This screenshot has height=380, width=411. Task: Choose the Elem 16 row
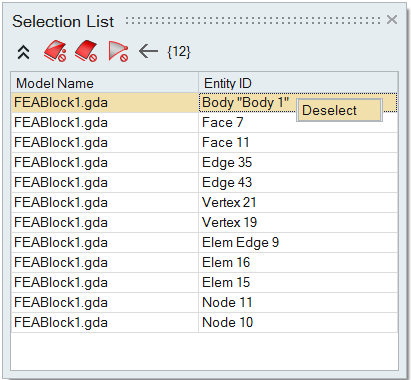click(204, 263)
